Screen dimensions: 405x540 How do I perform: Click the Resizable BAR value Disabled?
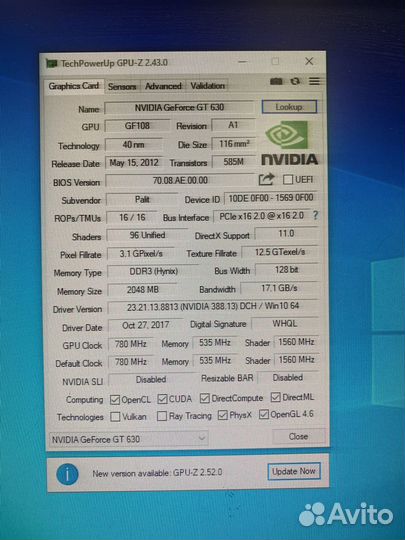tap(288, 378)
